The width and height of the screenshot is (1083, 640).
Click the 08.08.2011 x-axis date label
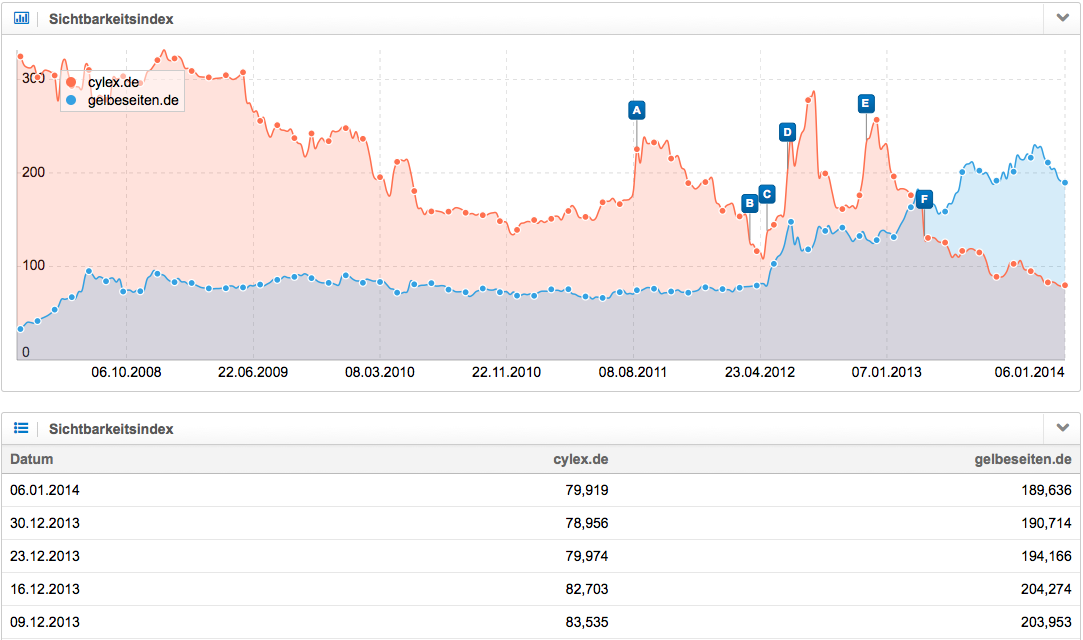(x=633, y=372)
